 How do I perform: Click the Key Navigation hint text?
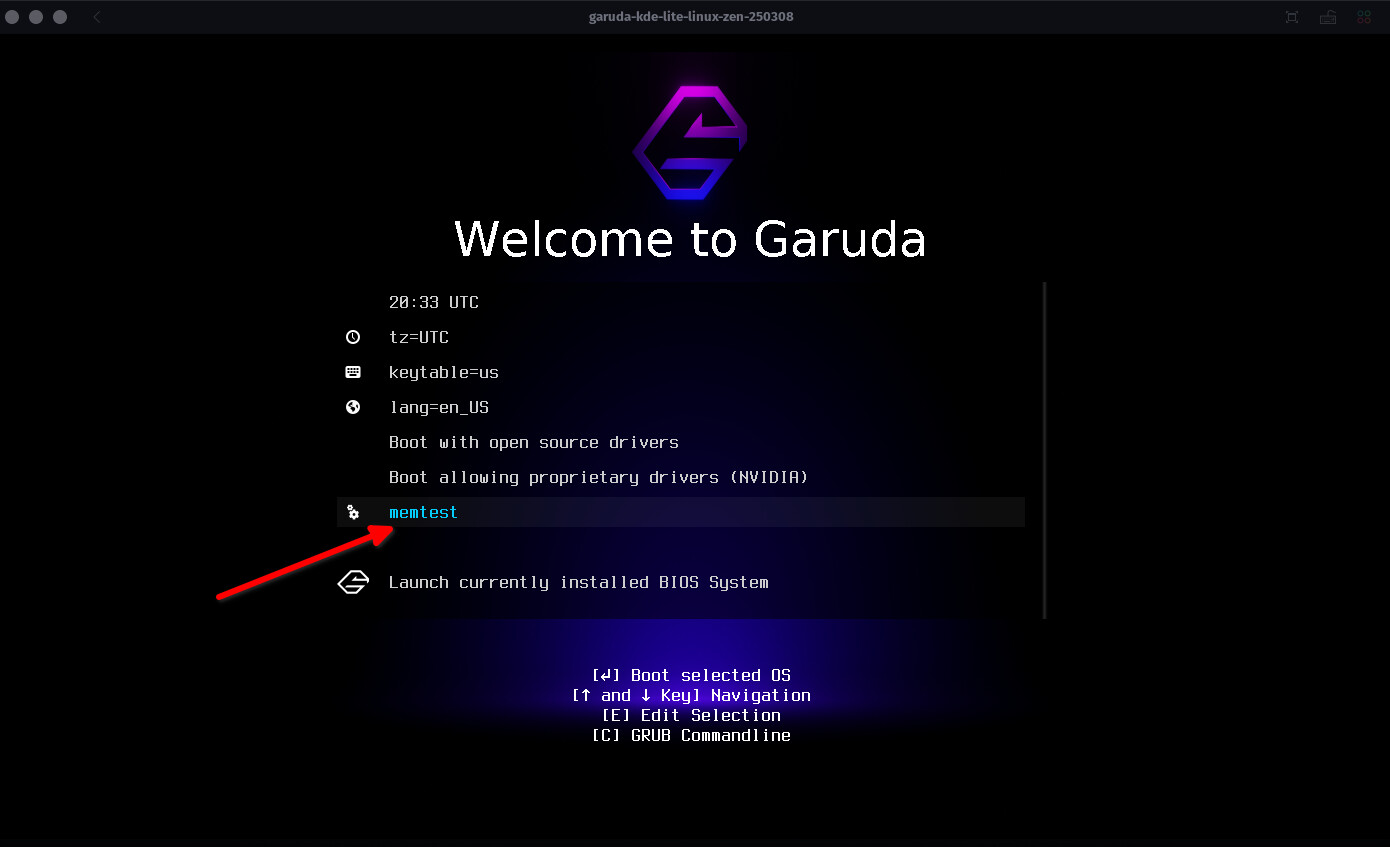click(691, 695)
